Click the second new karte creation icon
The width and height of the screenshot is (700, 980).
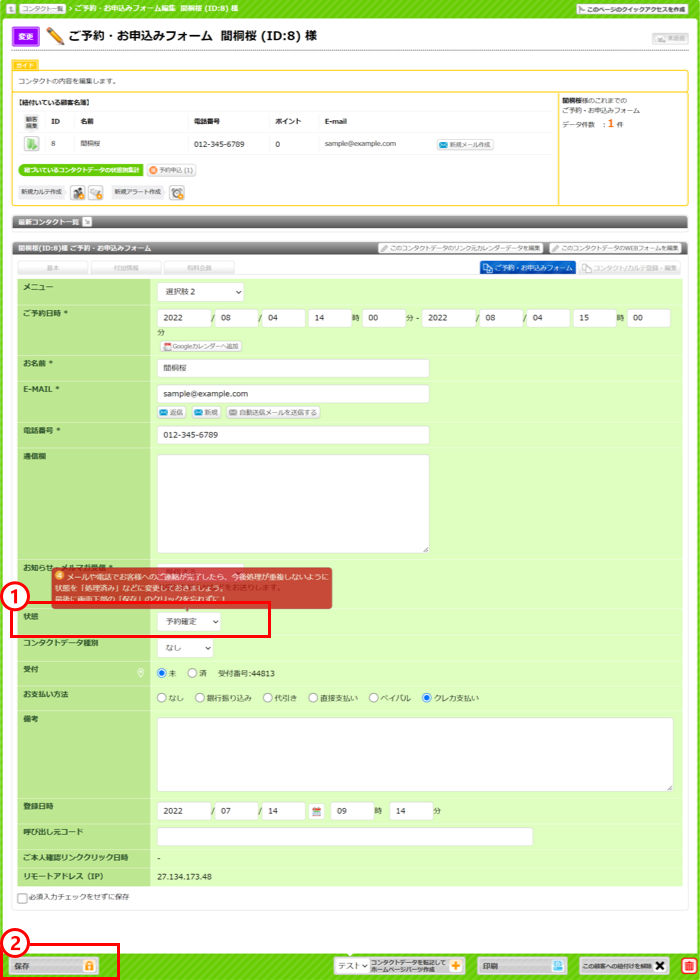pyautogui.click(x=95, y=193)
